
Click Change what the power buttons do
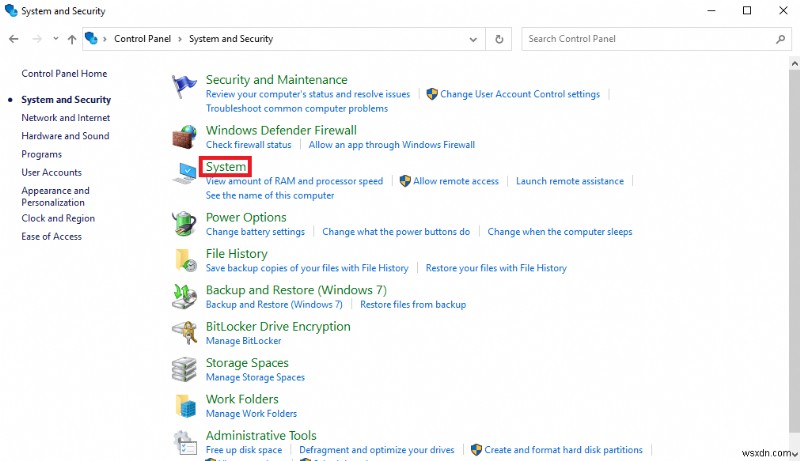pyautogui.click(x=396, y=232)
